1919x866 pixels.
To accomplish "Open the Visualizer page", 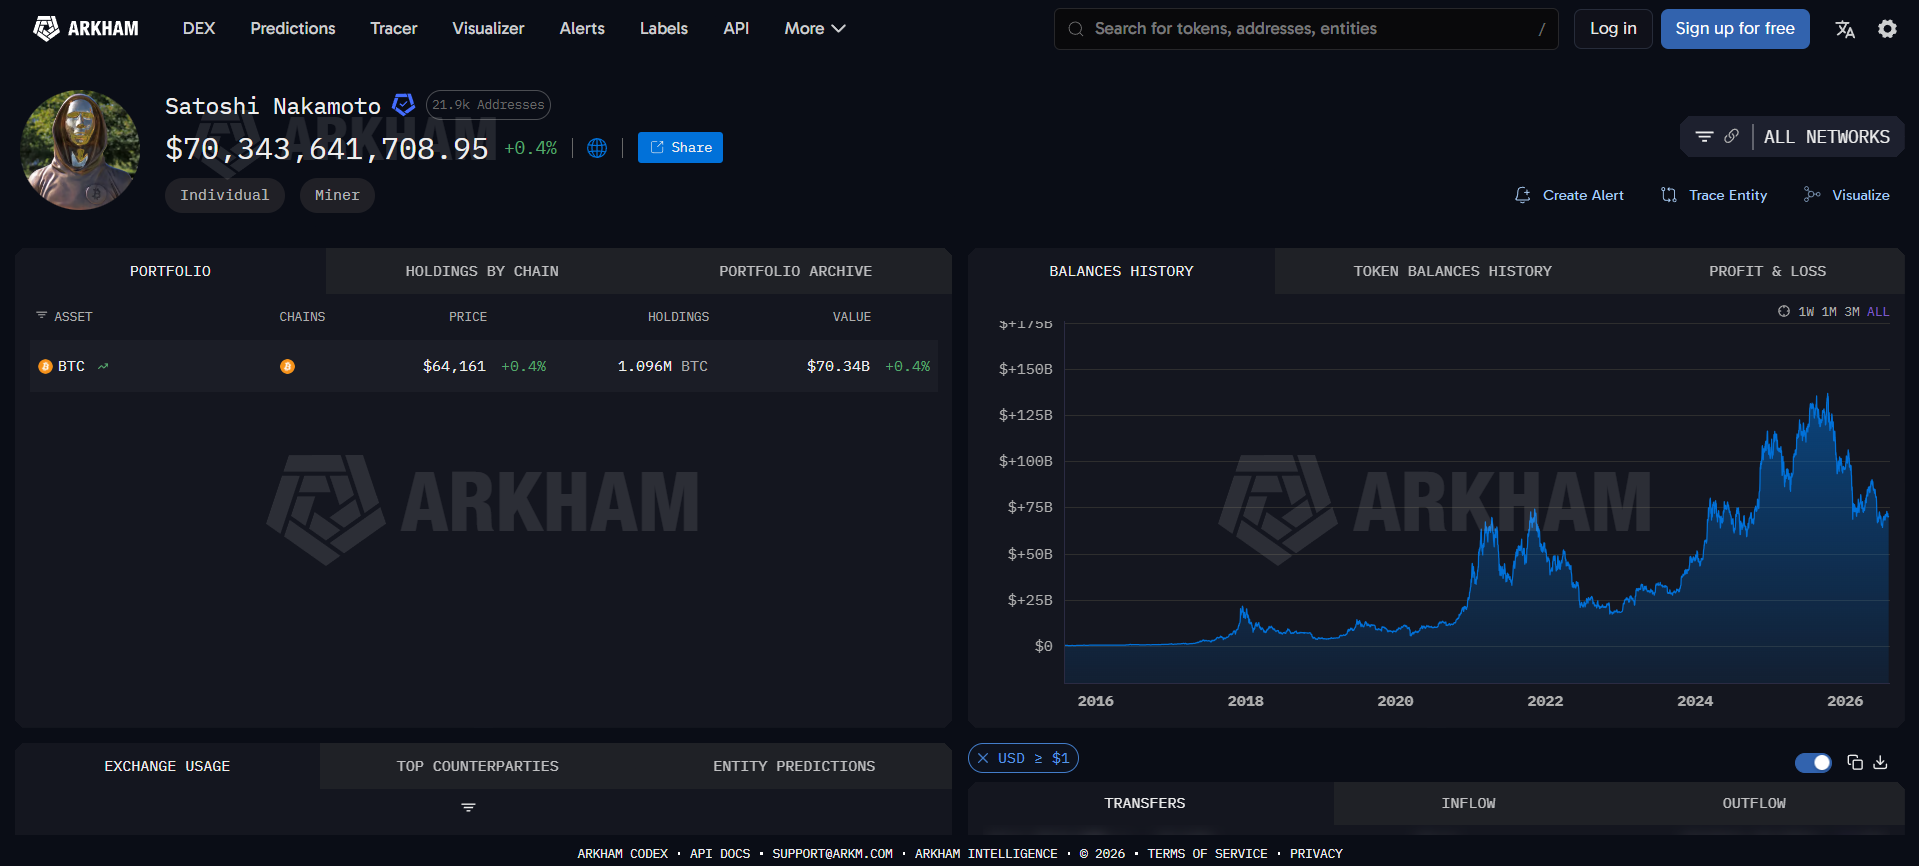I will click(x=488, y=29).
